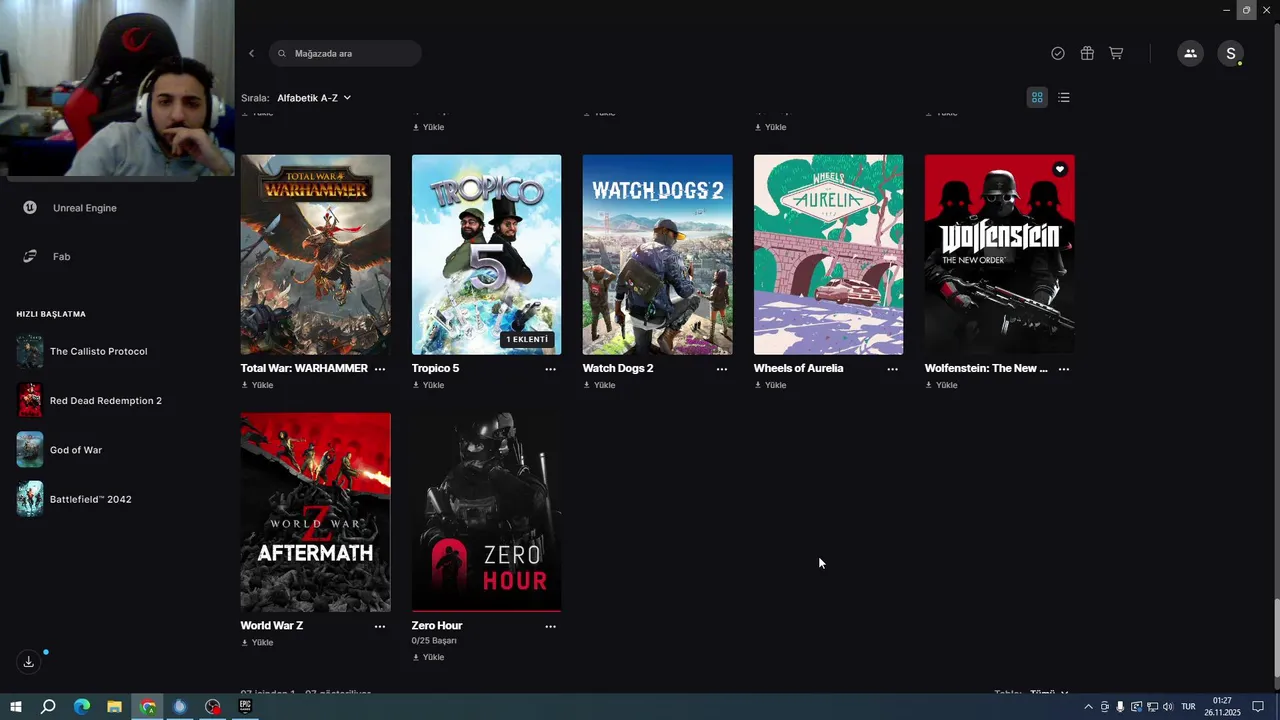Open File Explorer from taskbar
The image size is (1280, 720).
(114, 707)
